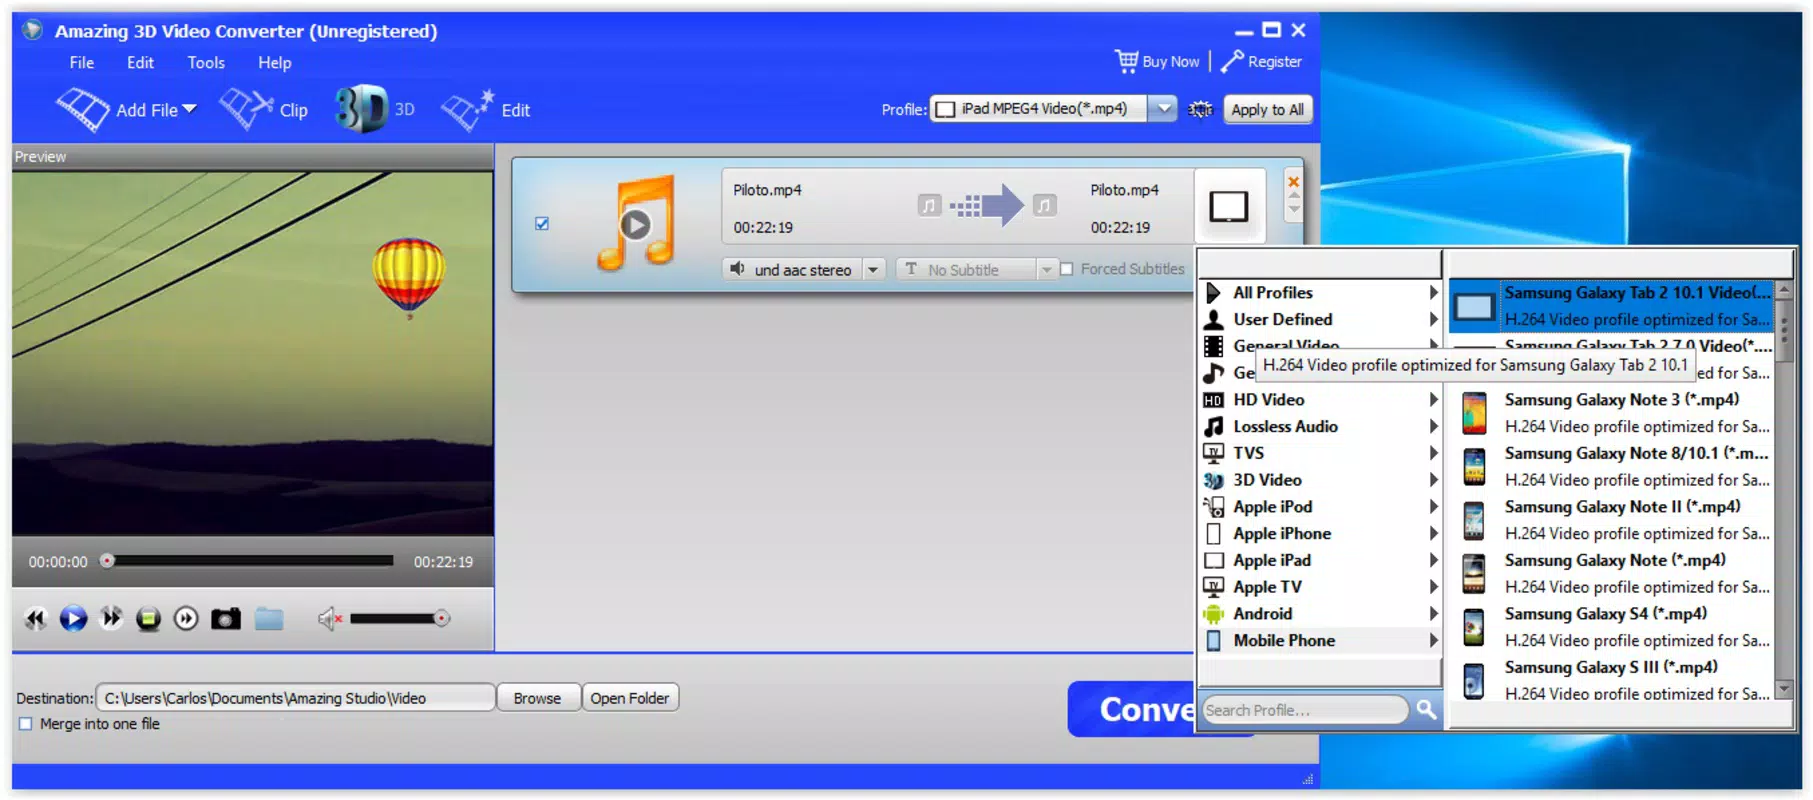Image resolution: width=1813 pixels, height=800 pixels.
Task: Remove Piloto.mp4 with orange X
Action: point(1293,182)
